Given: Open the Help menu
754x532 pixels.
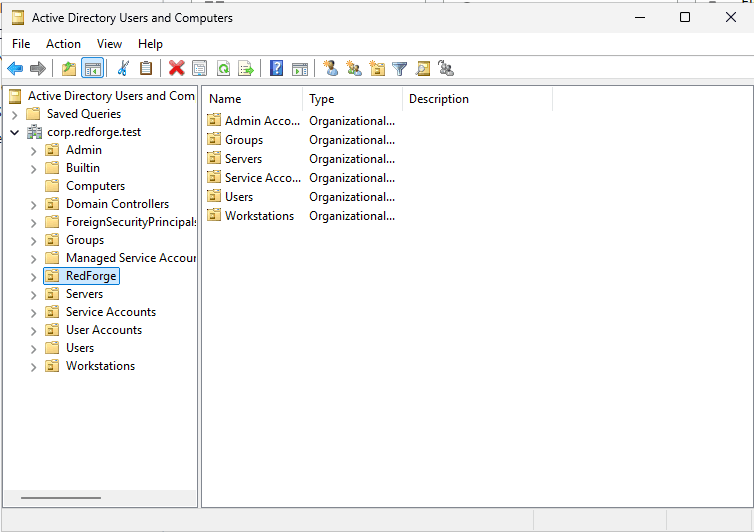Looking at the screenshot, I should tap(151, 44).
